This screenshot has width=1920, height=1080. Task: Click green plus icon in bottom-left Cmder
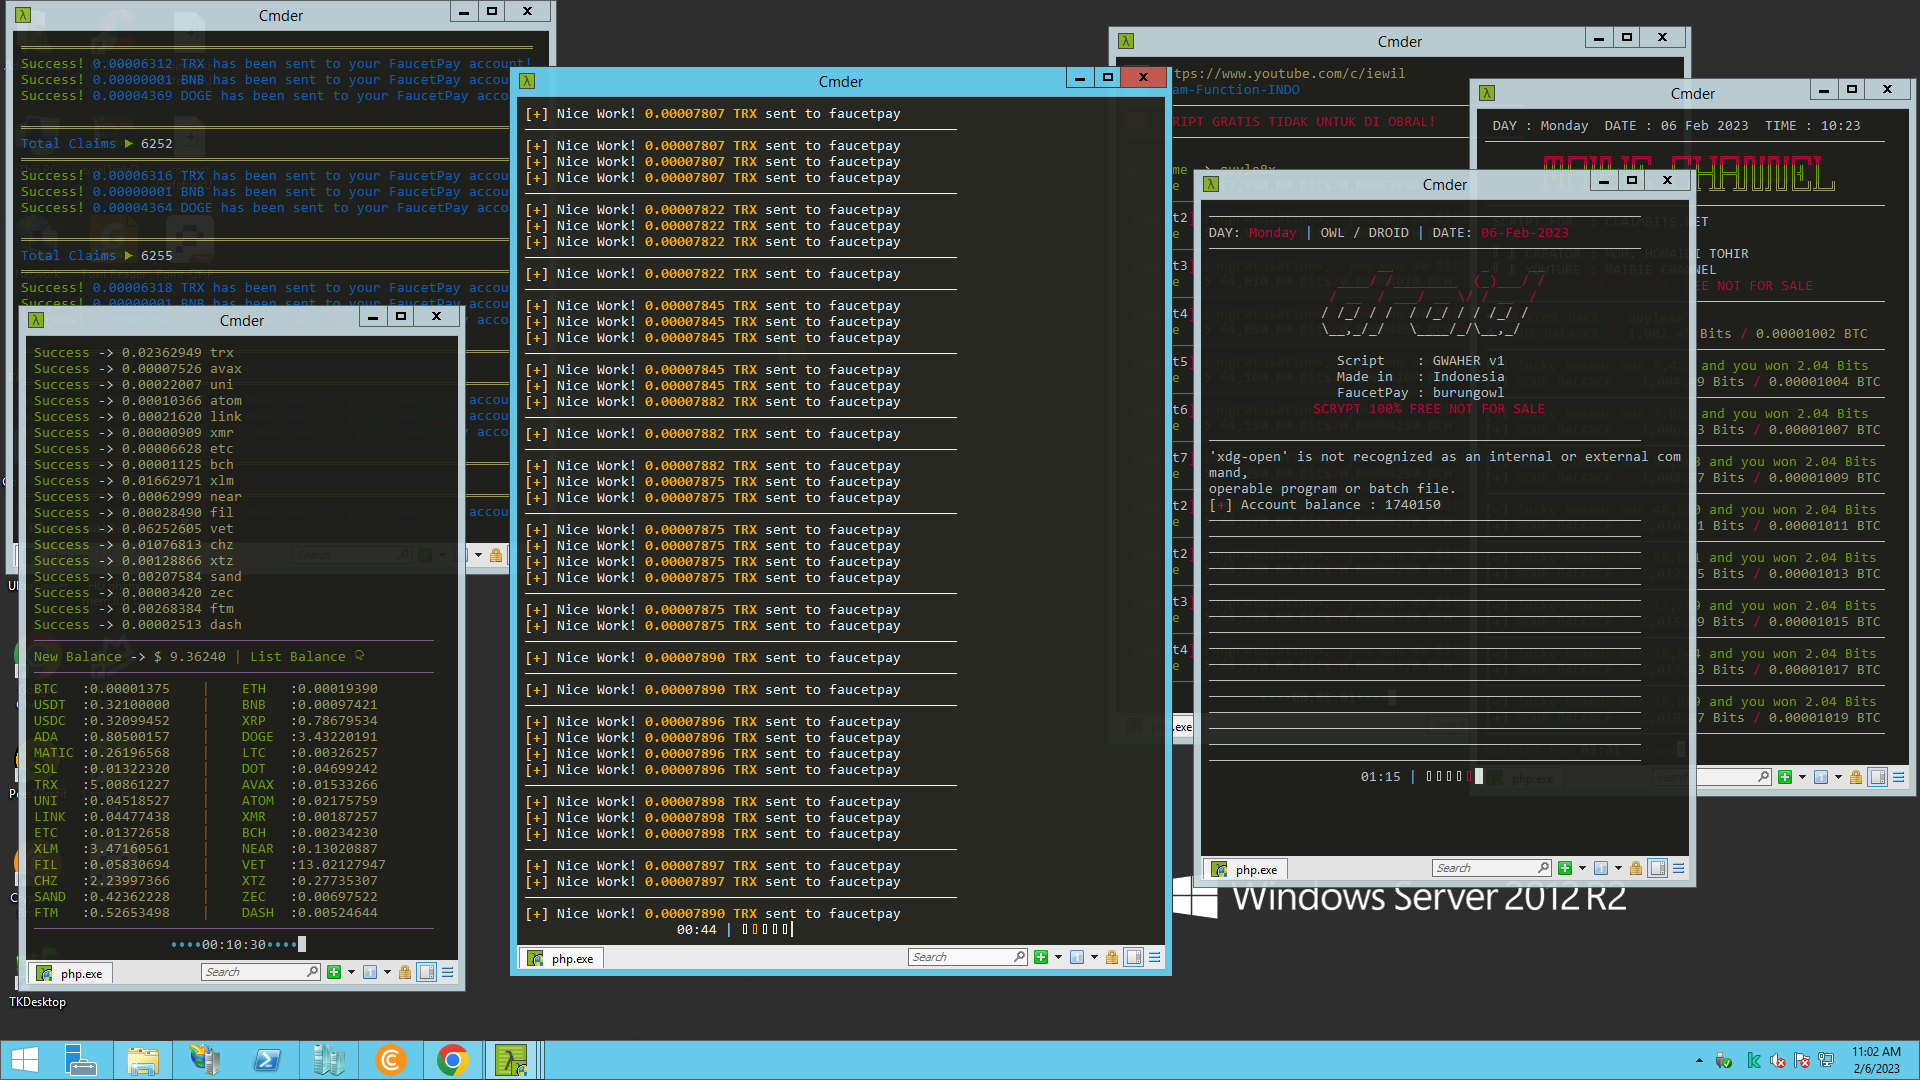tap(334, 973)
